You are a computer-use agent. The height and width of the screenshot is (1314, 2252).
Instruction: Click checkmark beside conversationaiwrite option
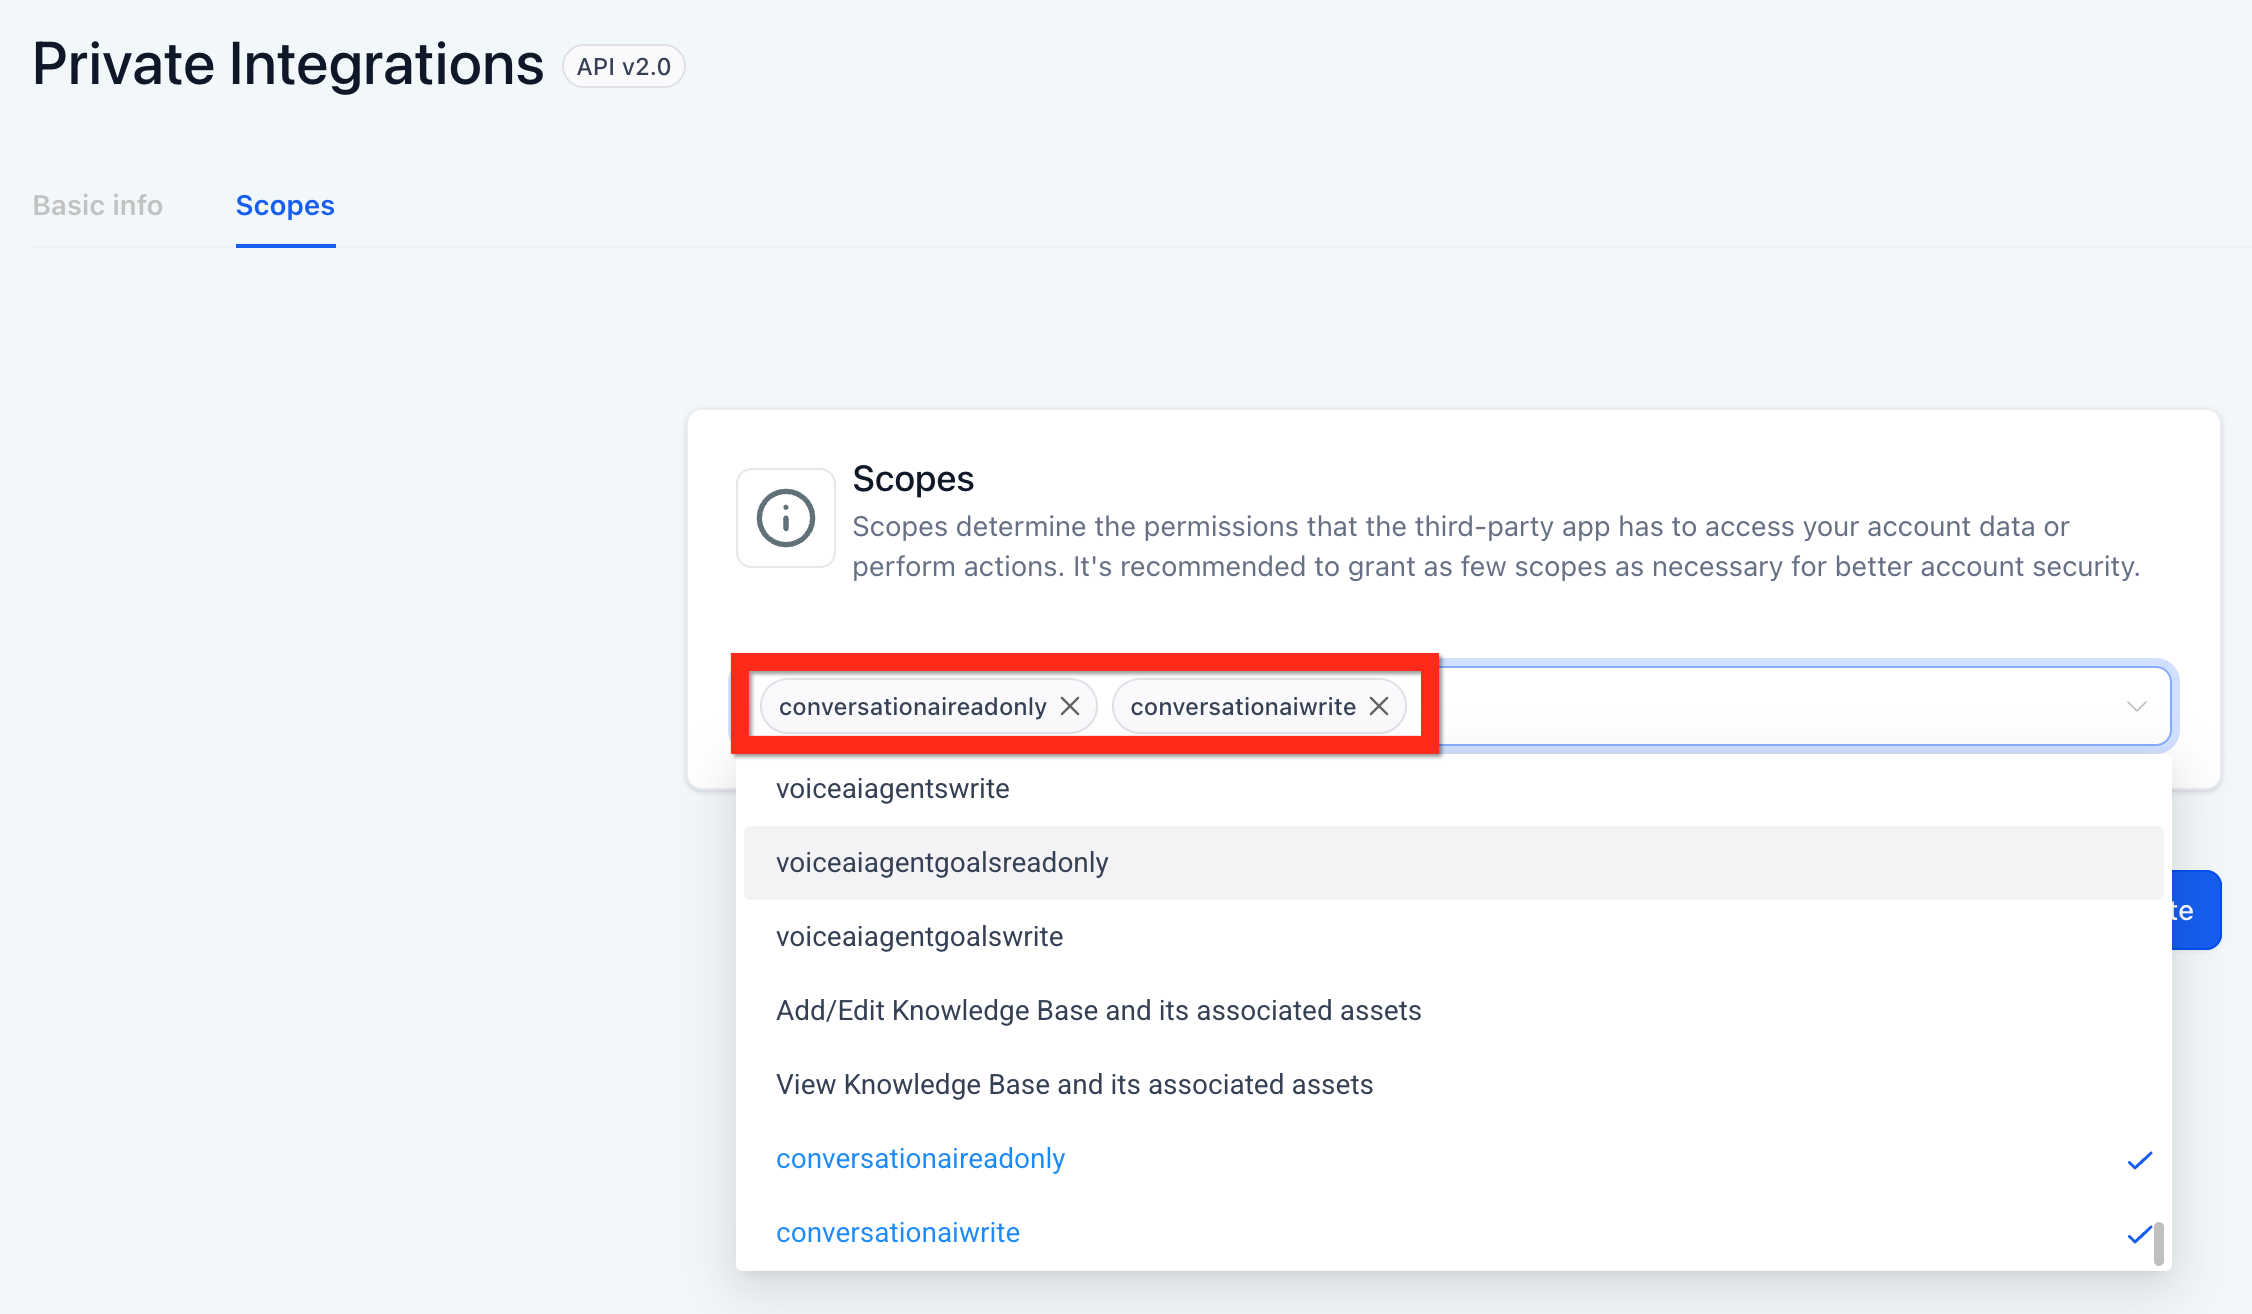(2139, 1235)
